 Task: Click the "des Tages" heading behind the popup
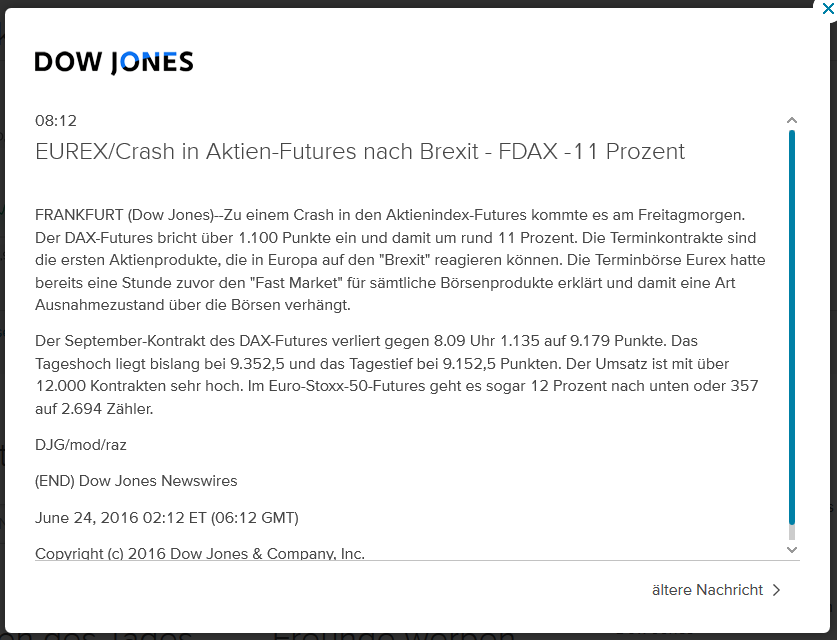click(100, 634)
